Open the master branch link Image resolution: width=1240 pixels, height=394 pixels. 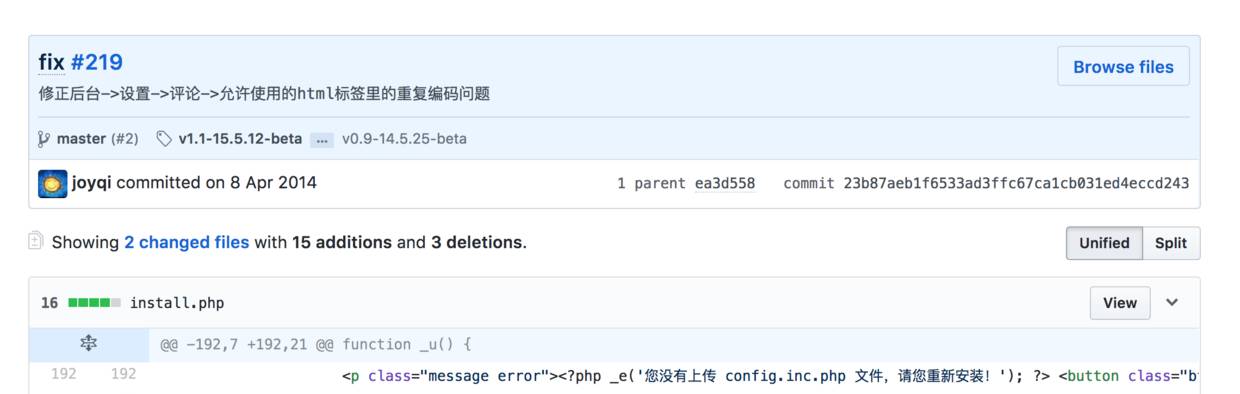click(x=81, y=139)
